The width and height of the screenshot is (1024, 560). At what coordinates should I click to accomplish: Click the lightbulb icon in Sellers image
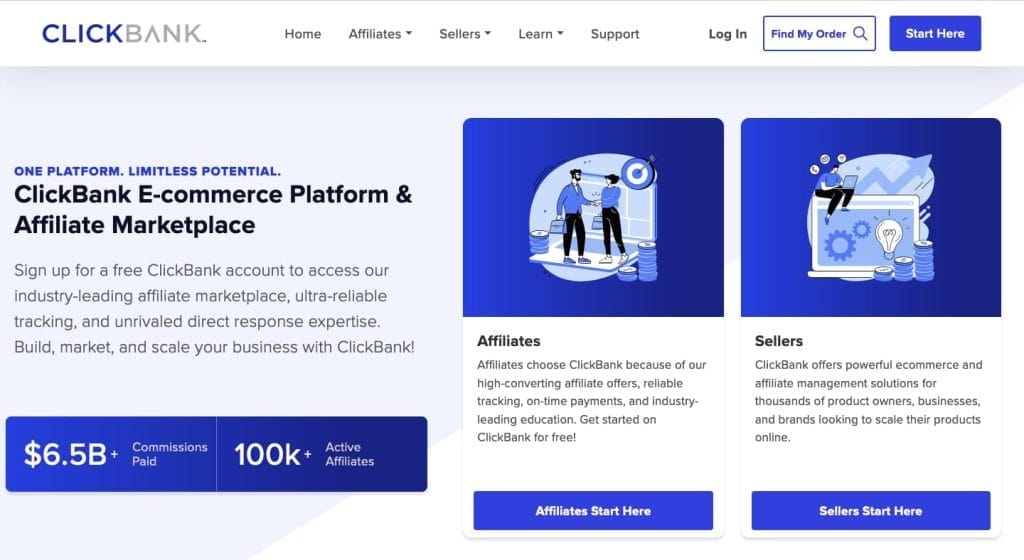pyautogui.click(x=888, y=238)
